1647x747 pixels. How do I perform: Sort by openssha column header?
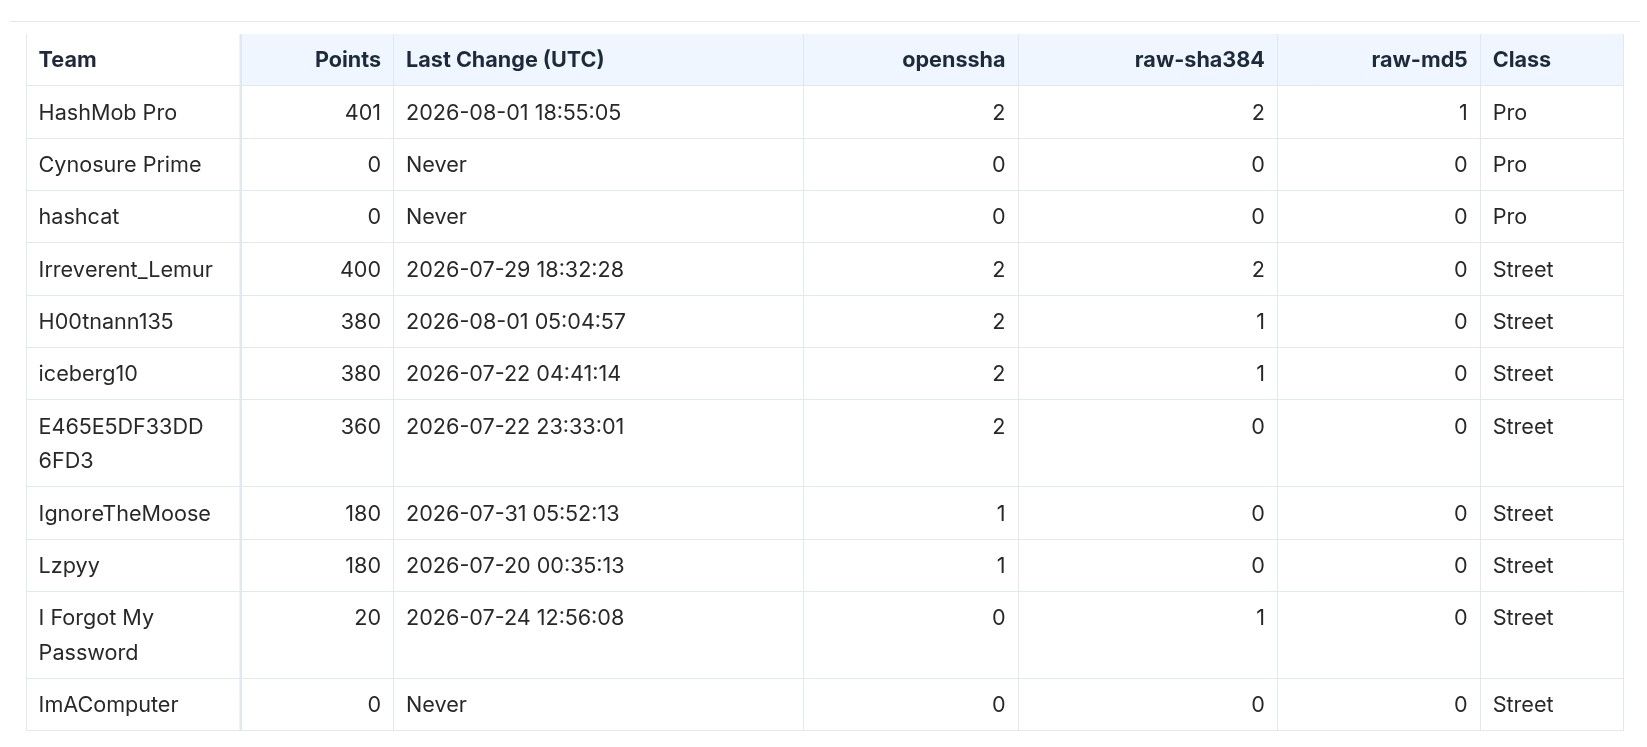(953, 59)
